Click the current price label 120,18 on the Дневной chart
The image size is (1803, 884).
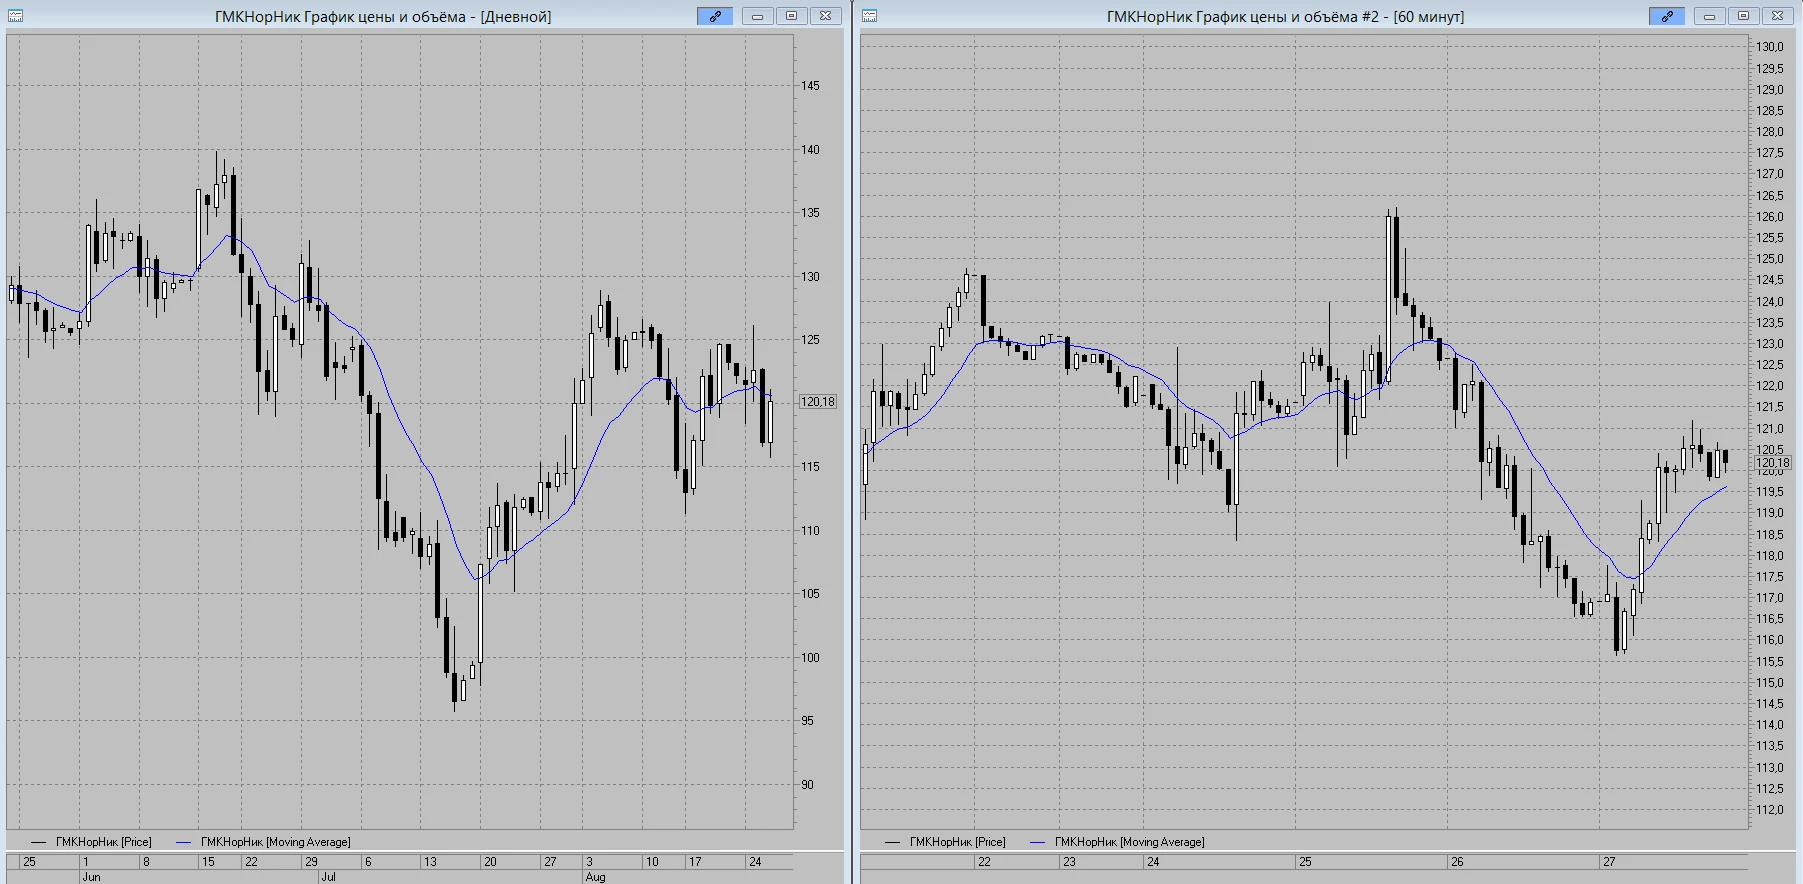click(818, 402)
